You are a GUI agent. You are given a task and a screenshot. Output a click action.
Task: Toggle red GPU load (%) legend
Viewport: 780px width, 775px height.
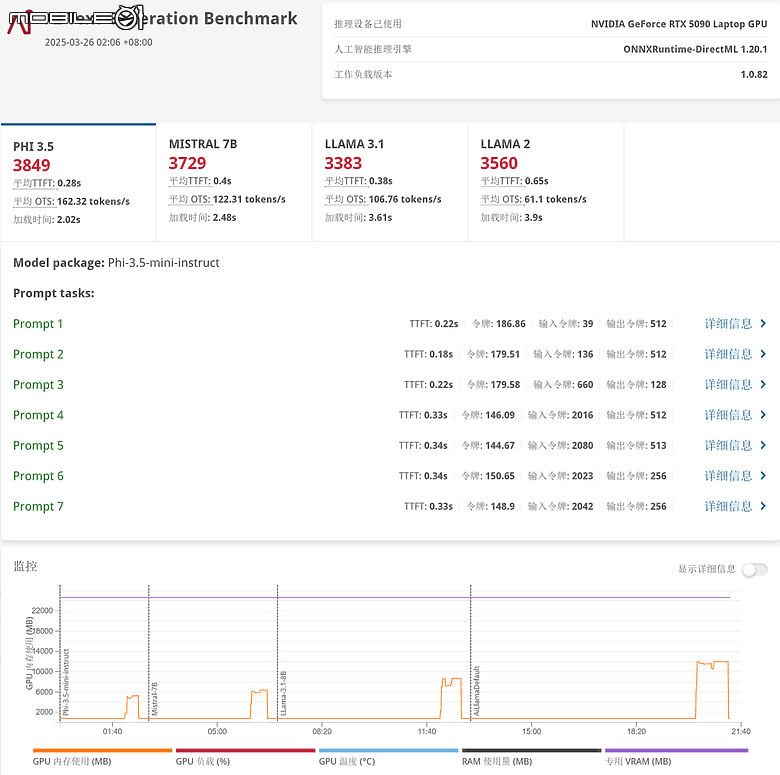(245, 757)
